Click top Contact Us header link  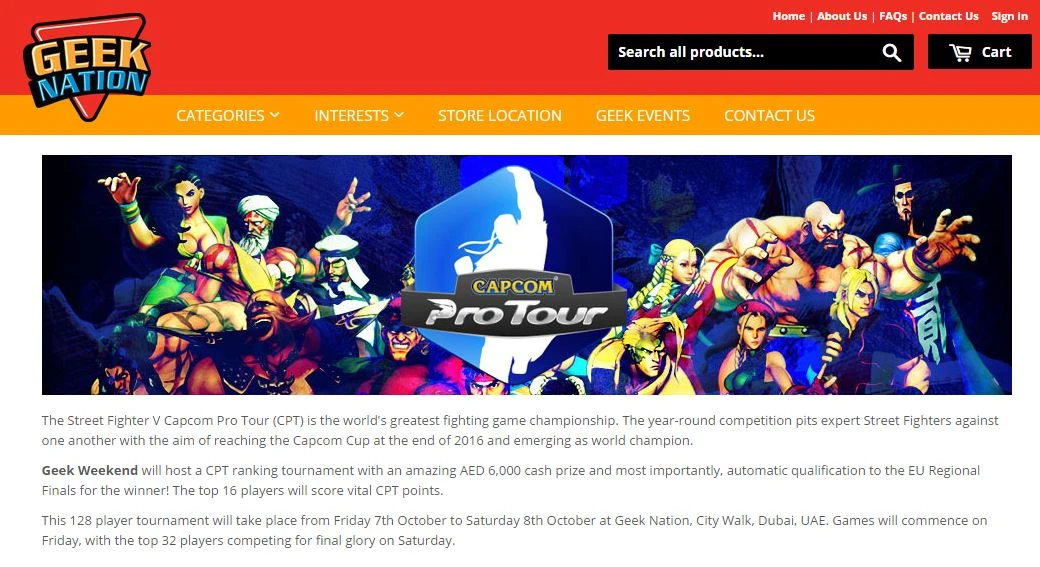pos(948,16)
